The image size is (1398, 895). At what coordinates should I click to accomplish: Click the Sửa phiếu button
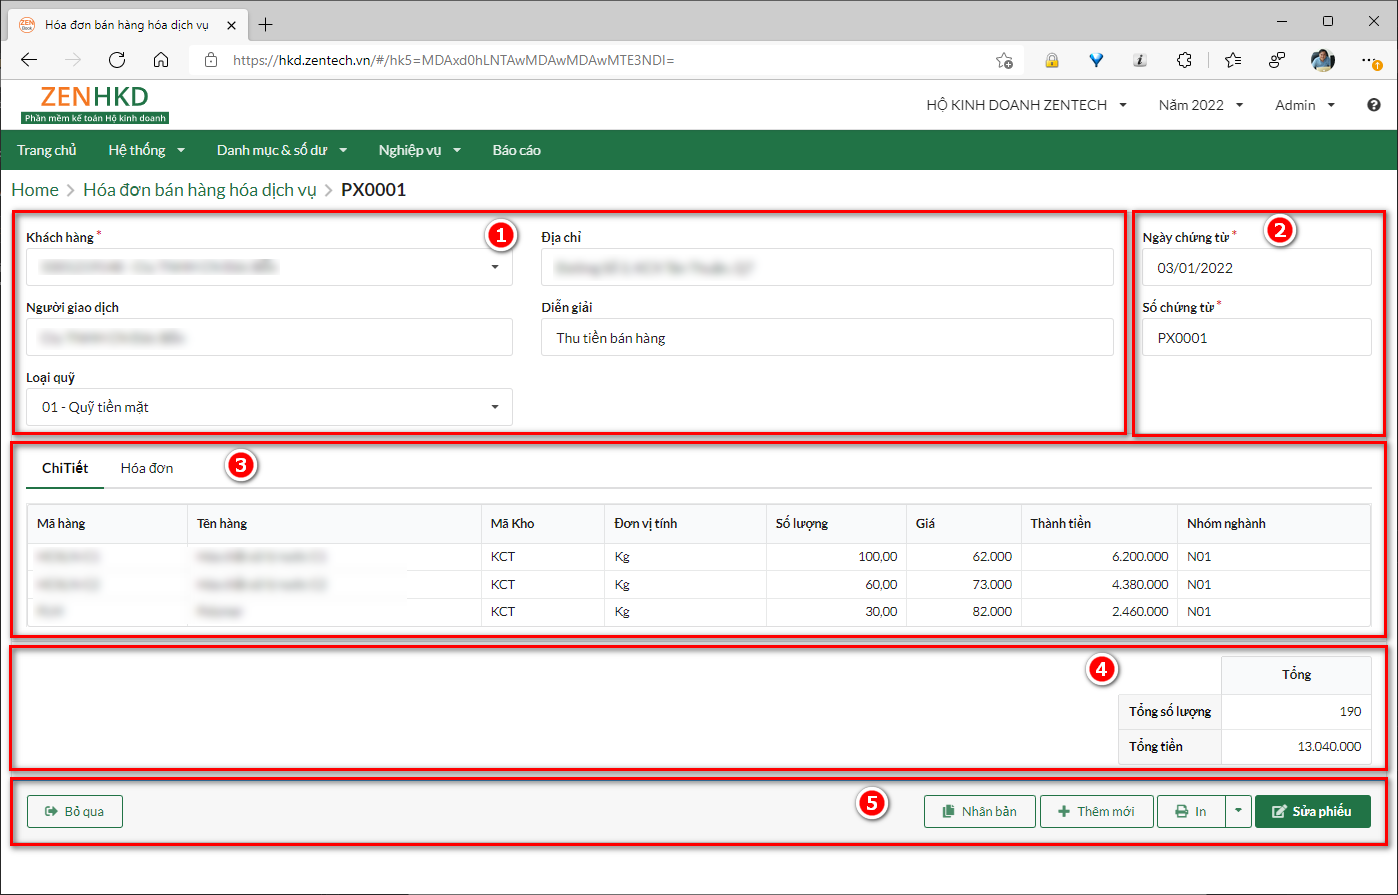pyautogui.click(x=1312, y=811)
